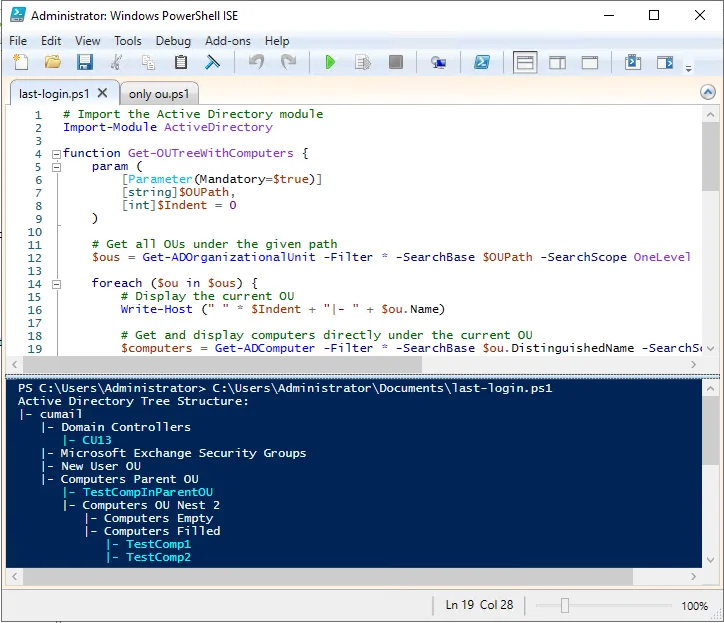Open a script with the folder icon
This screenshot has height=623, width=724.
pyautogui.click(x=53, y=62)
